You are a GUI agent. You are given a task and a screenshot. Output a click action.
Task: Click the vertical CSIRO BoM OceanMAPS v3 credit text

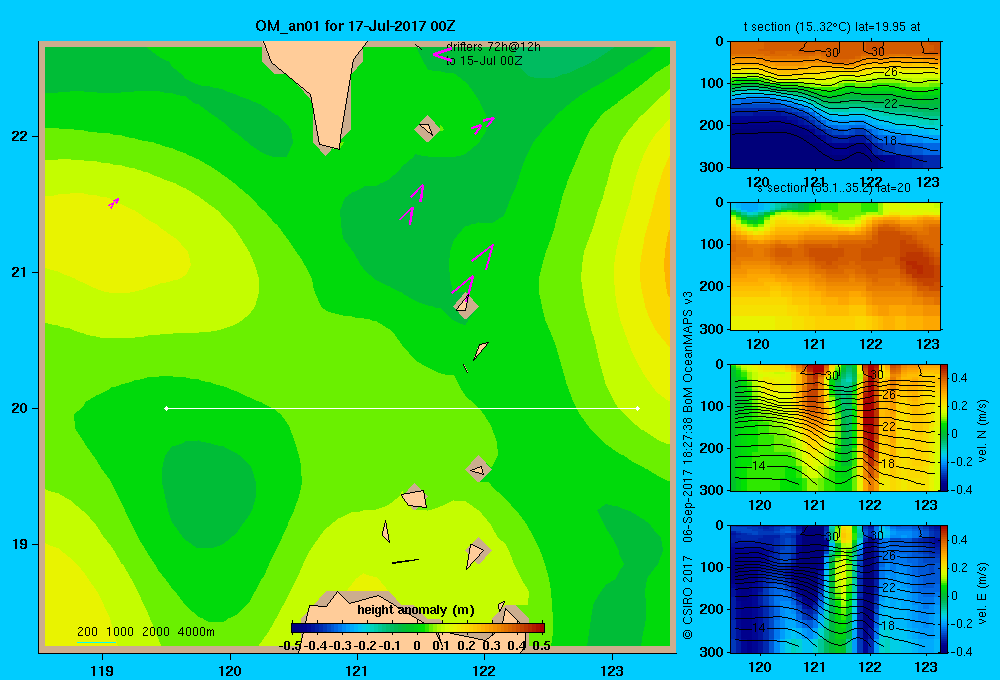(x=688, y=465)
